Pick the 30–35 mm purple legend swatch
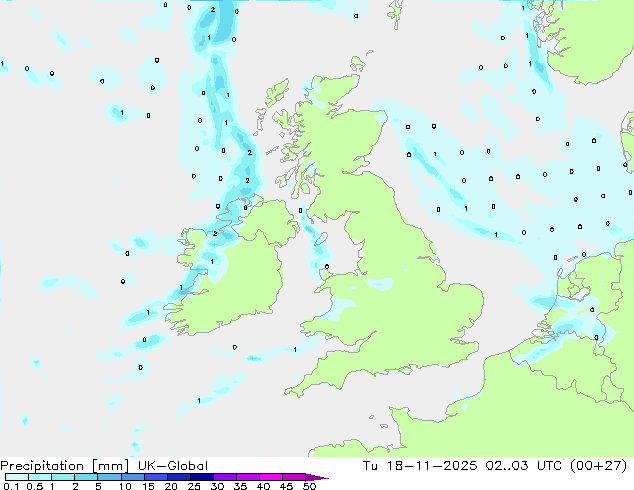This screenshot has height=490, width=634. [x=225, y=477]
